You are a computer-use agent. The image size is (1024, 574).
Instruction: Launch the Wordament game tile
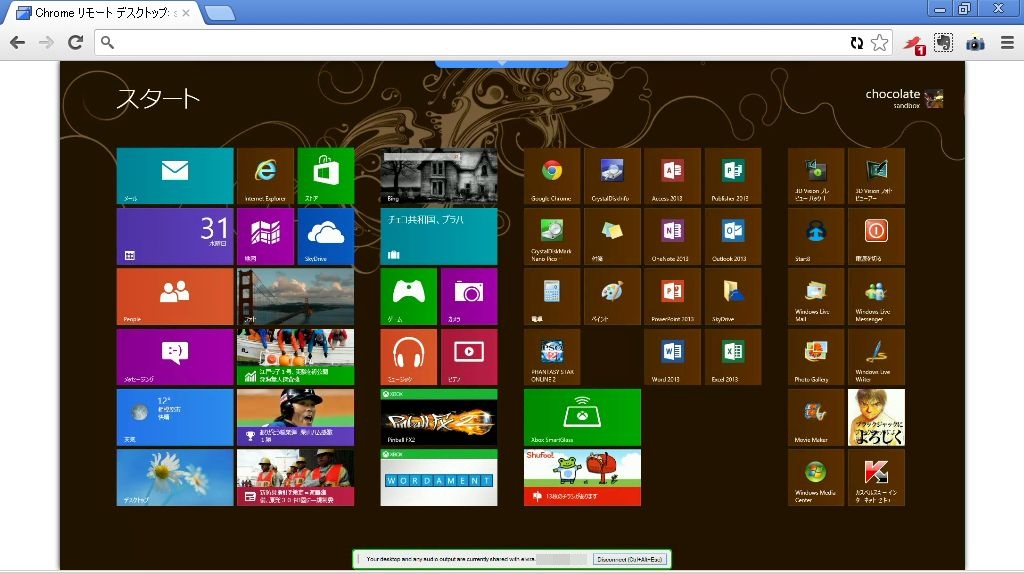[439, 477]
